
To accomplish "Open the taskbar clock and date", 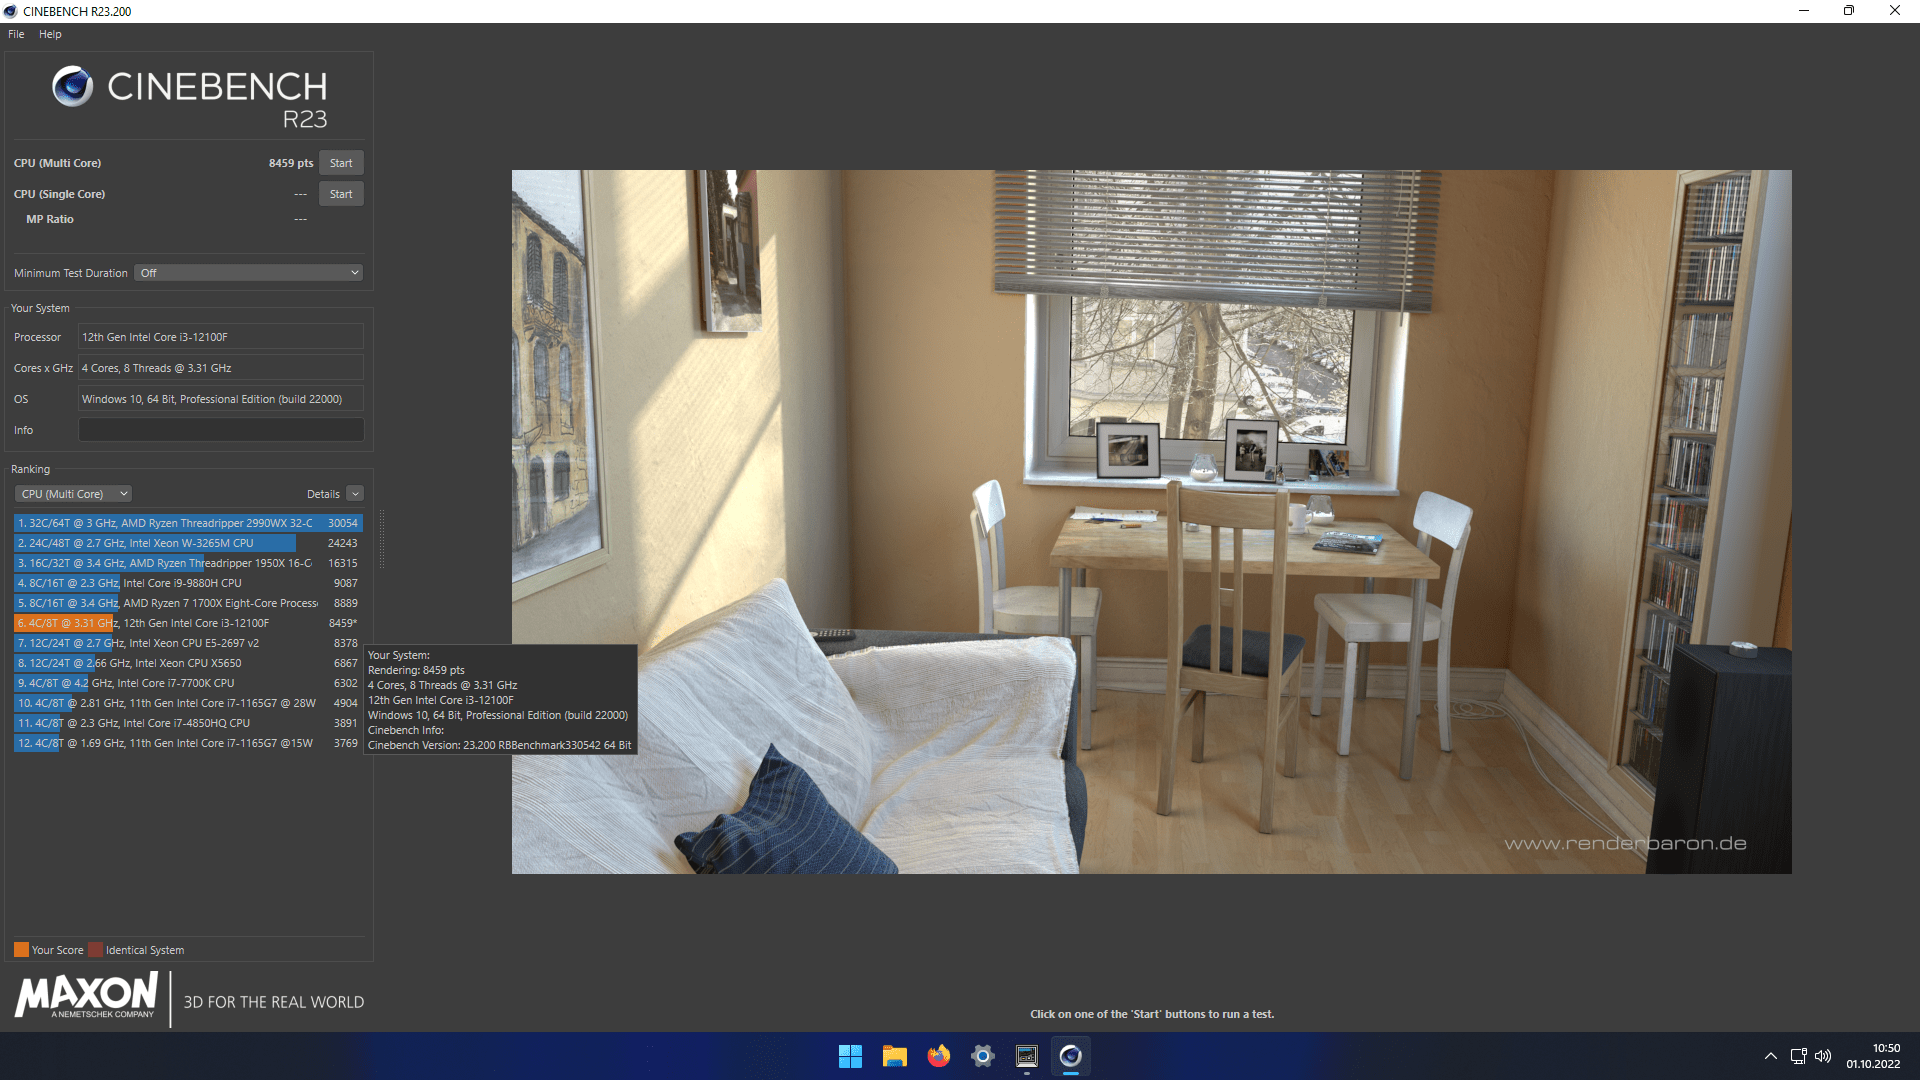I will click(1873, 1056).
